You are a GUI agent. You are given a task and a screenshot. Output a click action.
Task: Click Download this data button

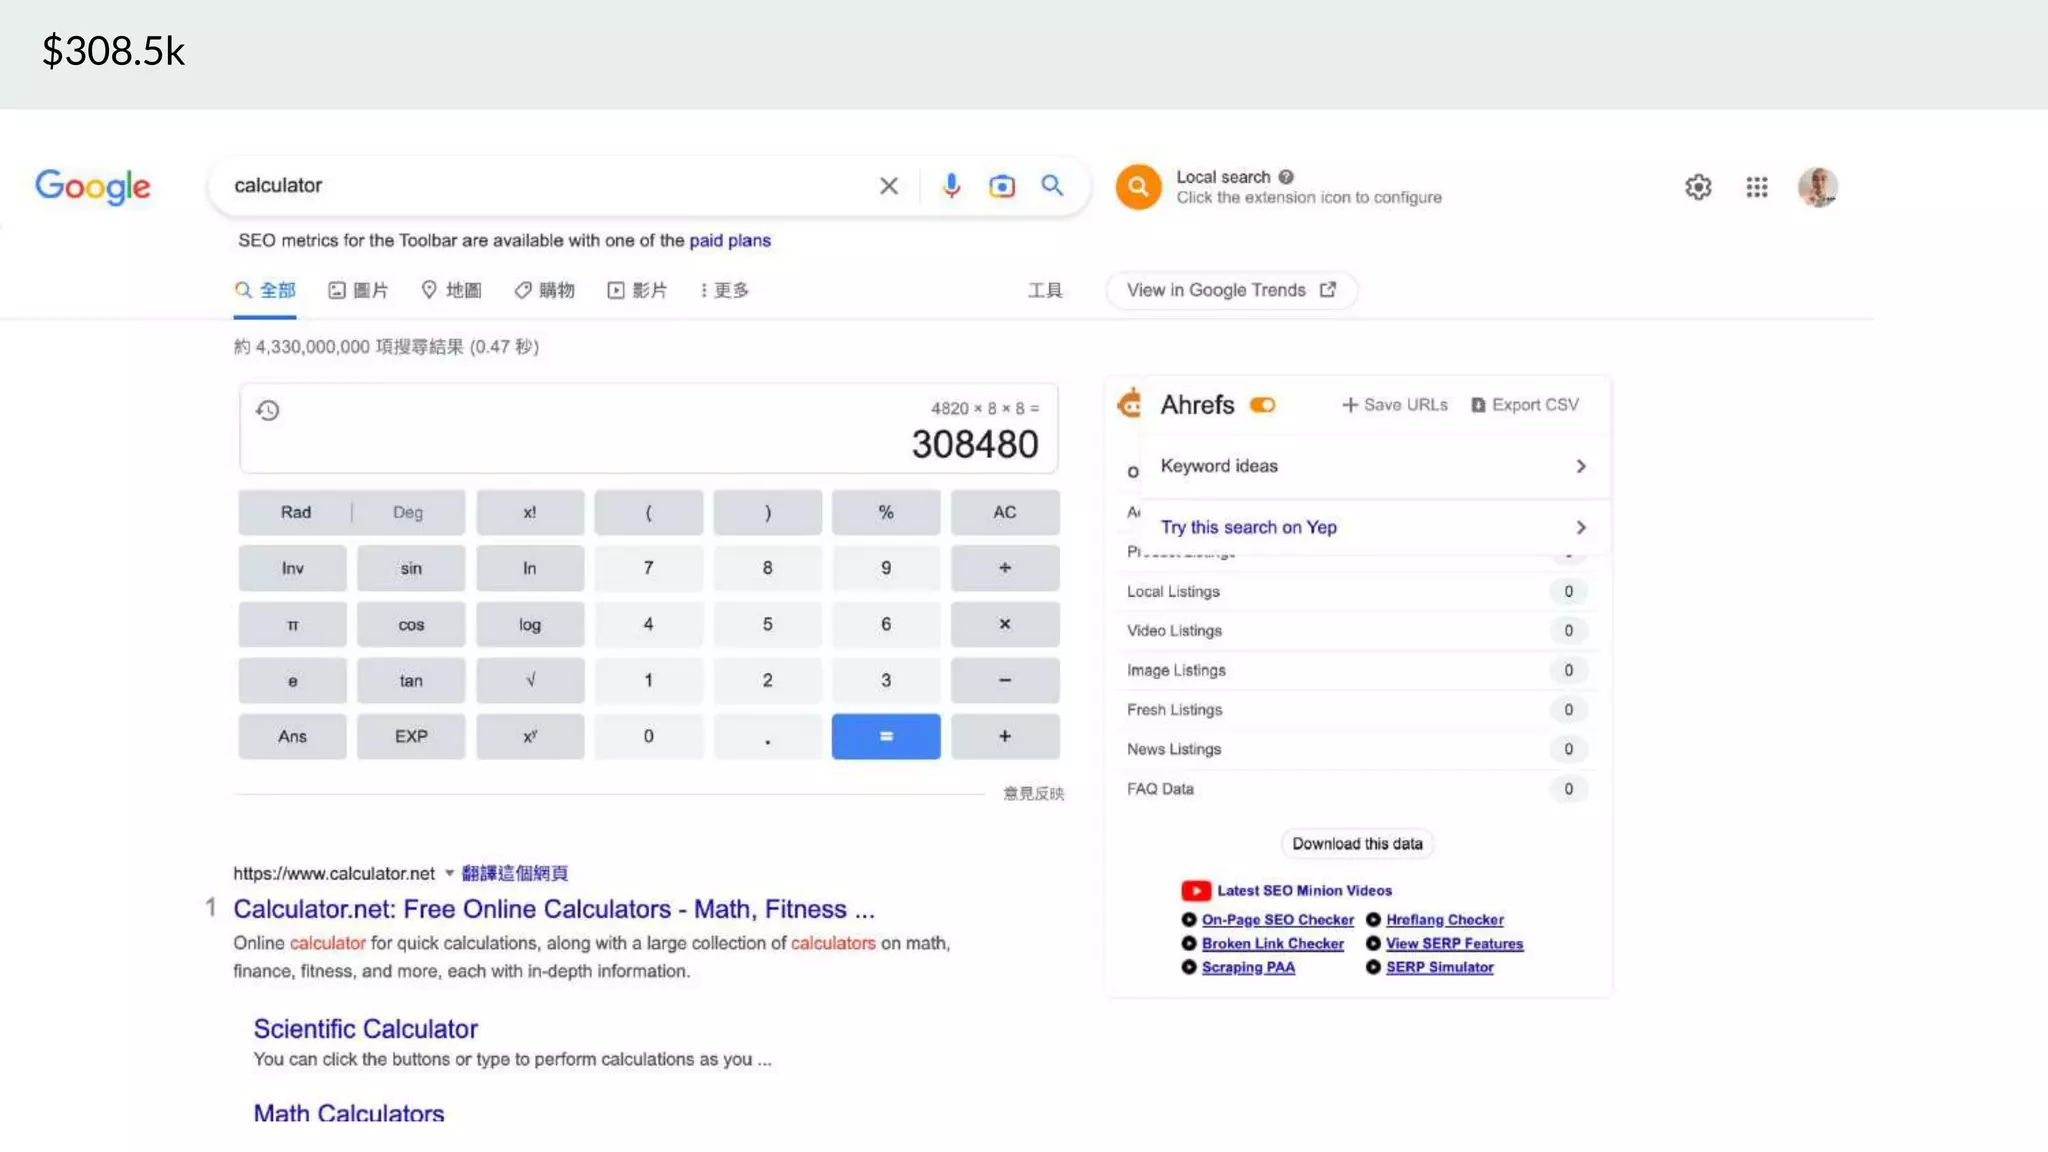pyautogui.click(x=1357, y=844)
